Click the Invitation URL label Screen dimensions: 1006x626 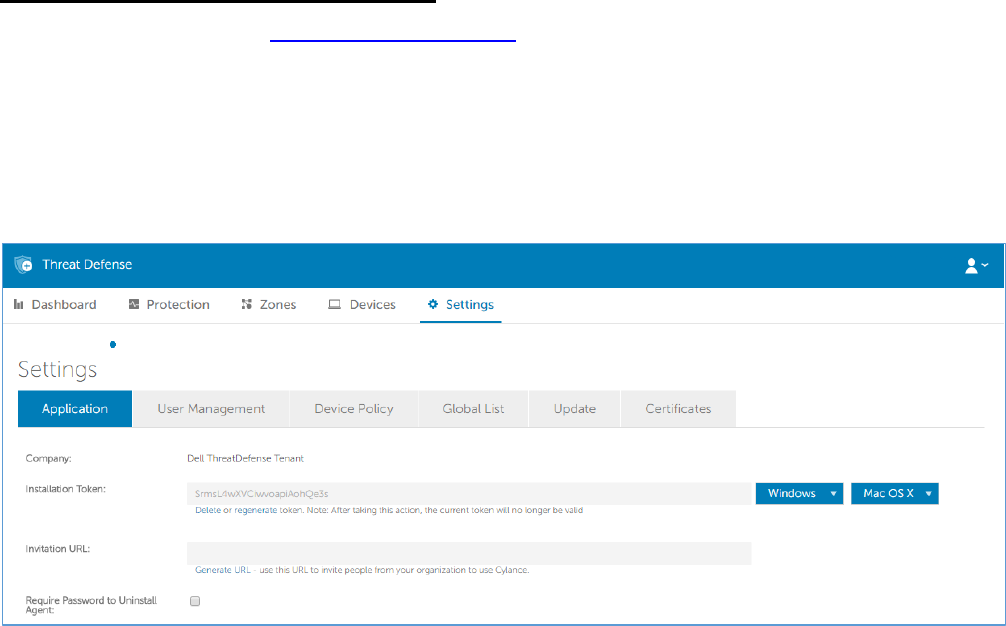(58, 549)
